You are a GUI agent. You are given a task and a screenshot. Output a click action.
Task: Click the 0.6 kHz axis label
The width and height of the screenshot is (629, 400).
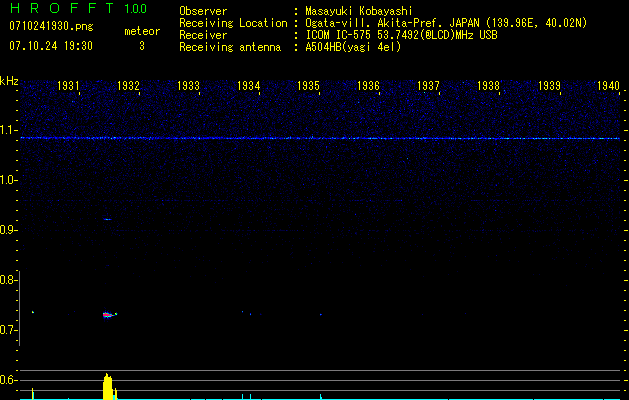8,380
